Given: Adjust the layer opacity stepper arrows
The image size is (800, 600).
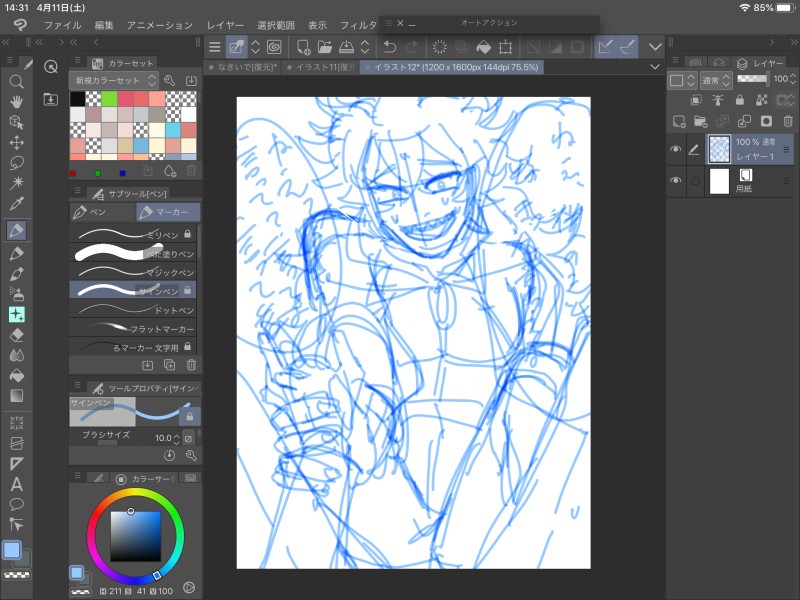Looking at the screenshot, I should pyautogui.click(x=792, y=79).
